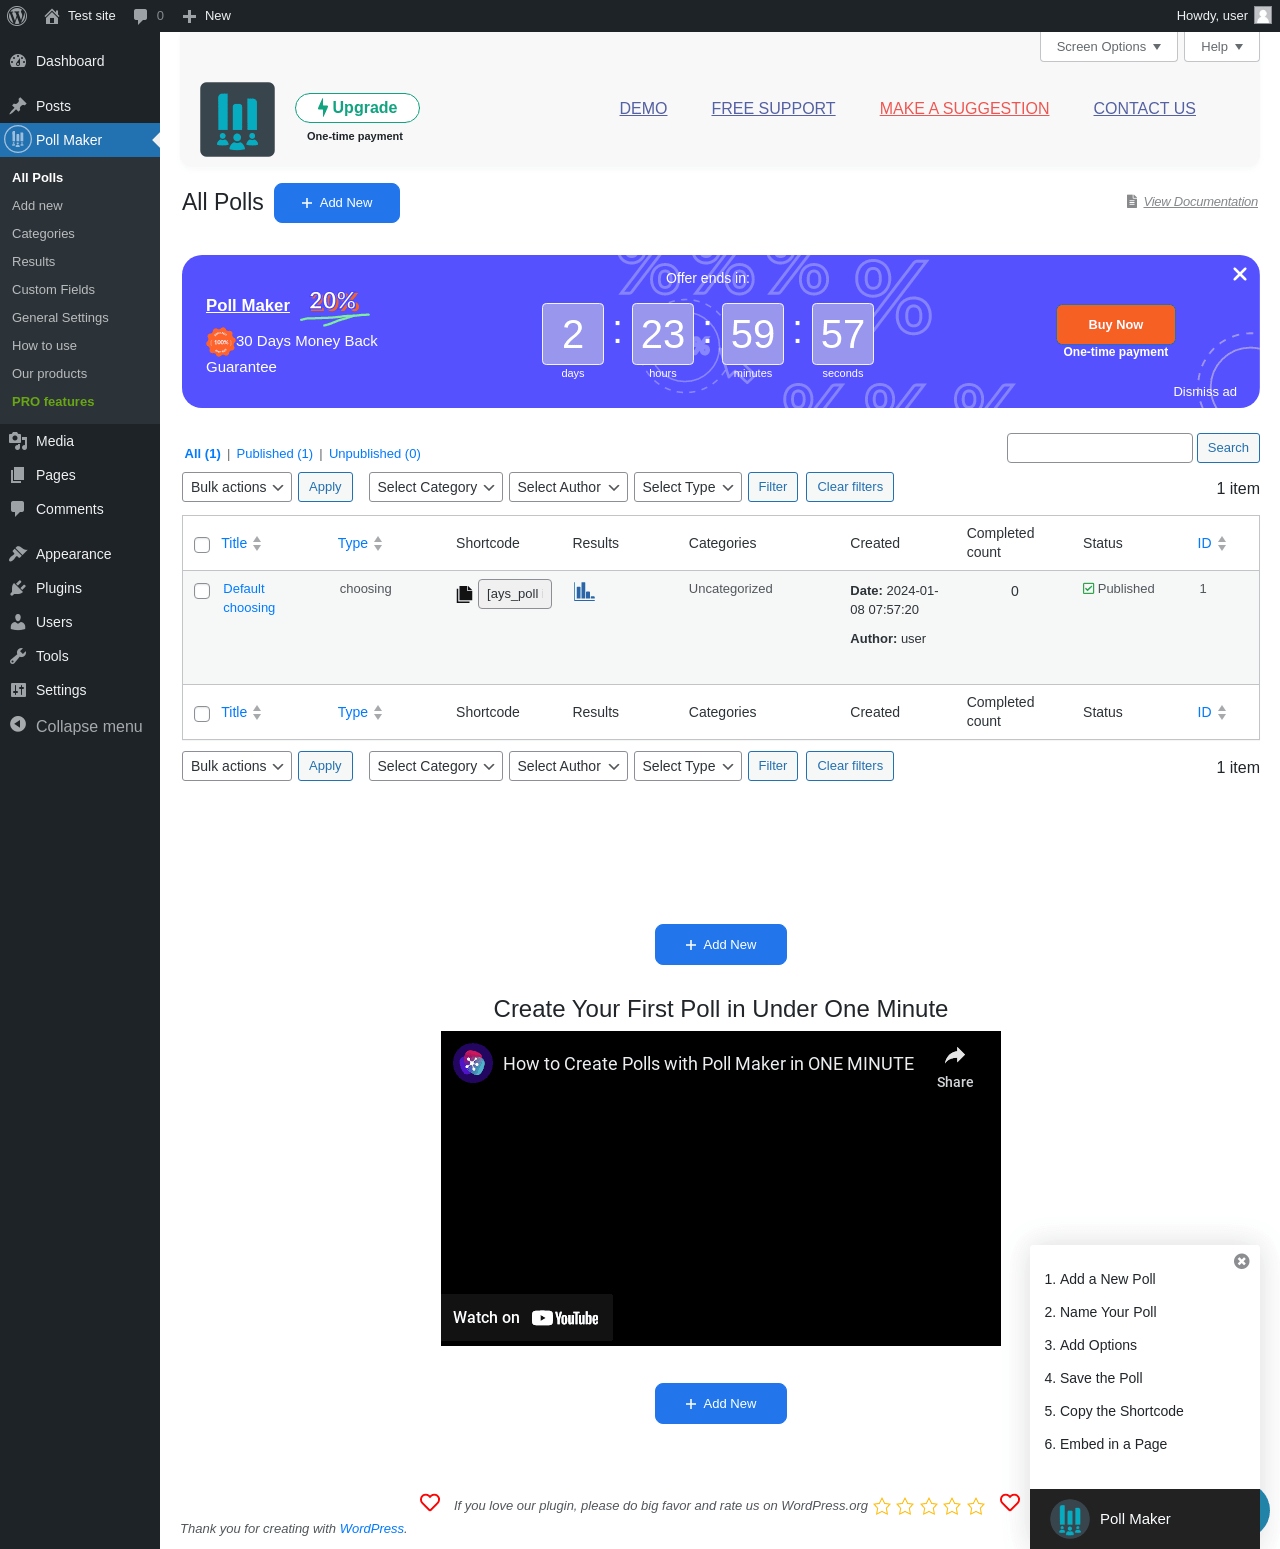This screenshot has height=1549, width=1280.
Task: Open Plugins in sidebar menu
Action: click(80, 588)
